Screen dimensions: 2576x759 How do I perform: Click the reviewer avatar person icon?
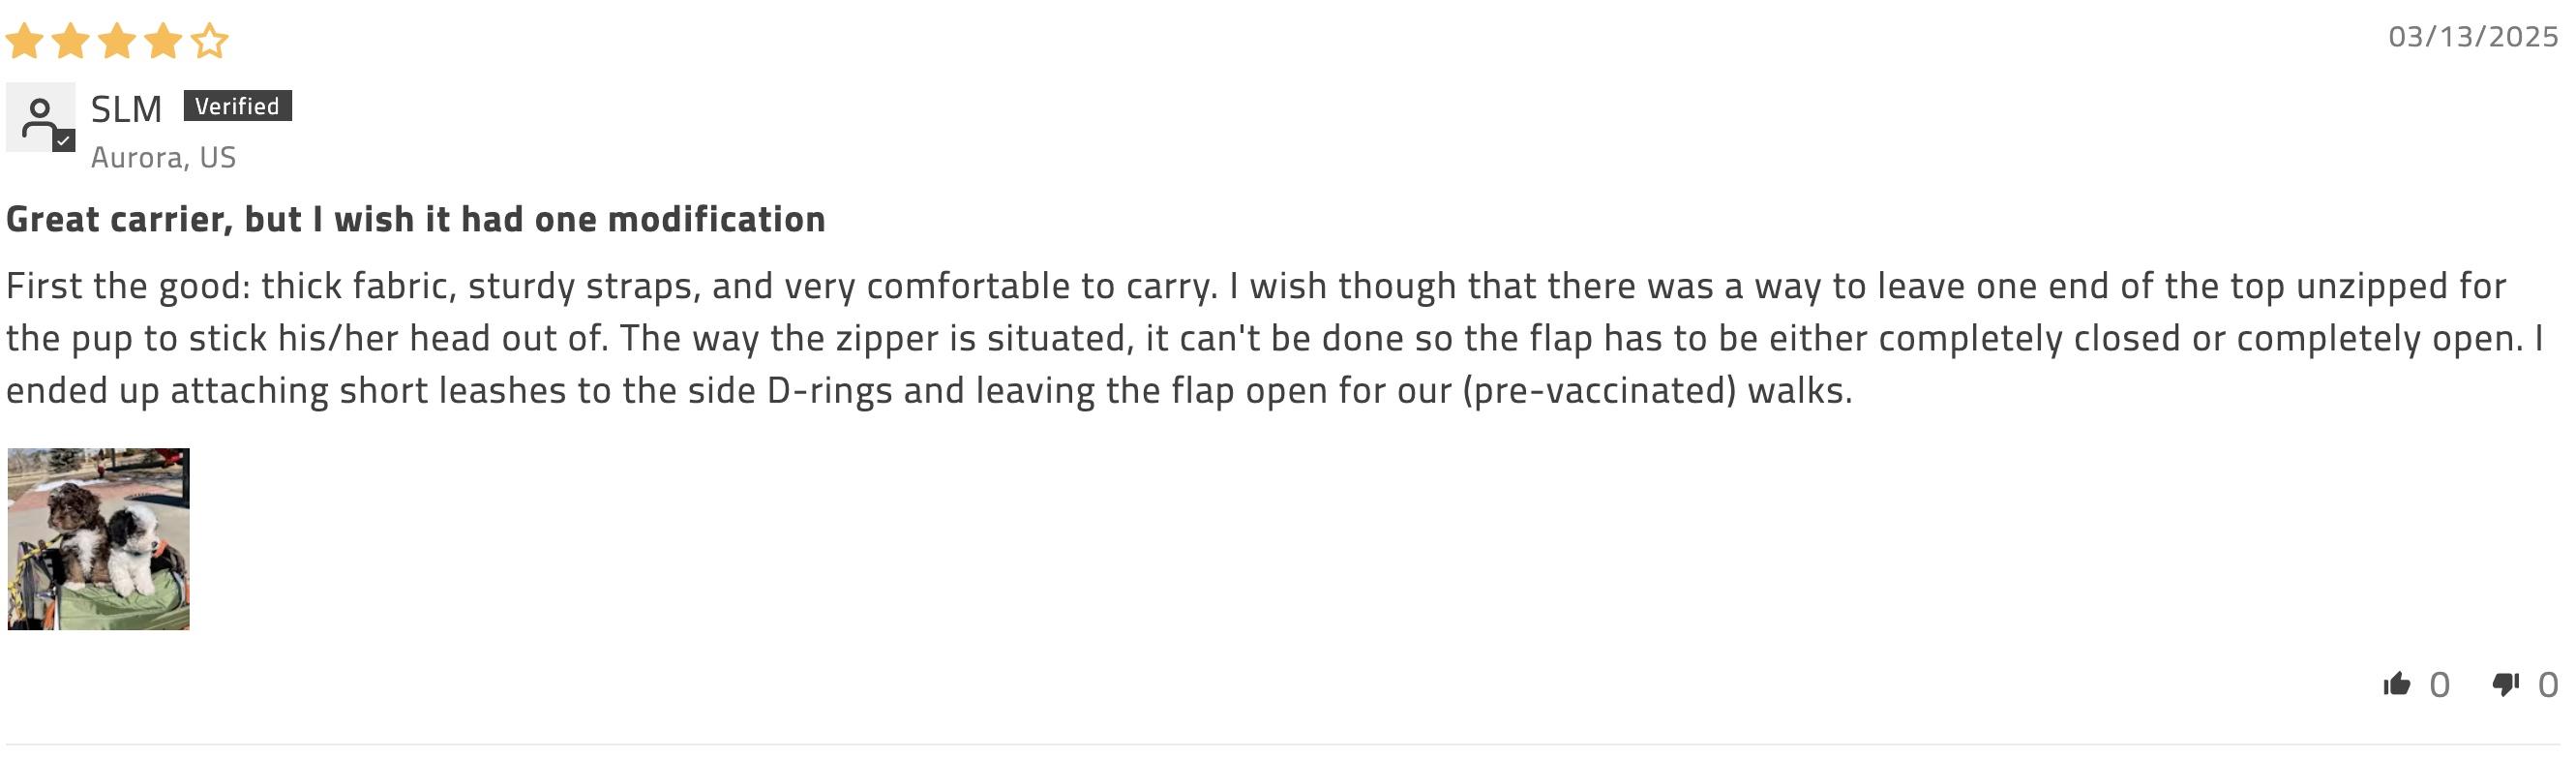40,117
